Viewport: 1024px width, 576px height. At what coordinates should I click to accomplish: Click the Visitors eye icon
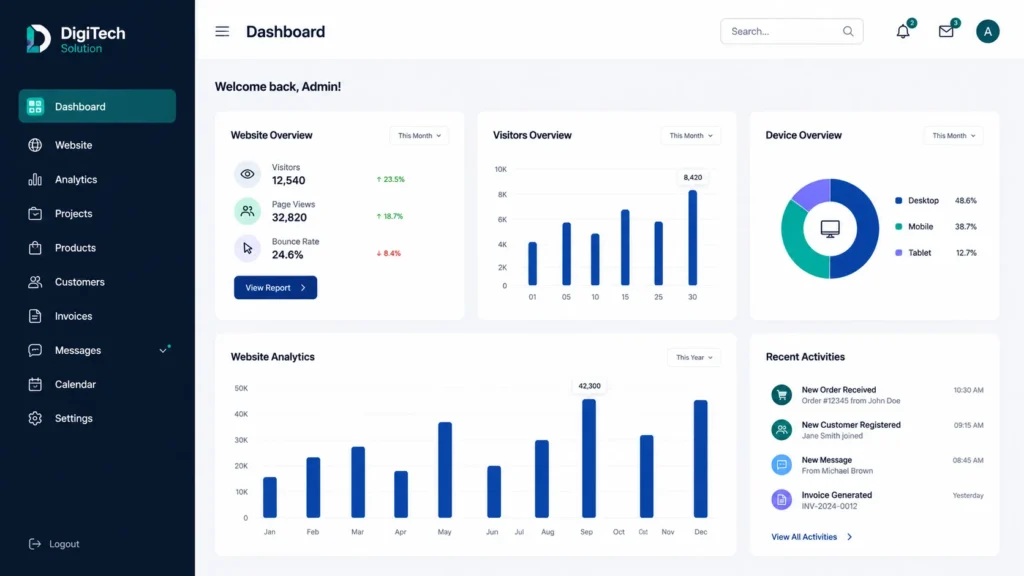pos(248,174)
